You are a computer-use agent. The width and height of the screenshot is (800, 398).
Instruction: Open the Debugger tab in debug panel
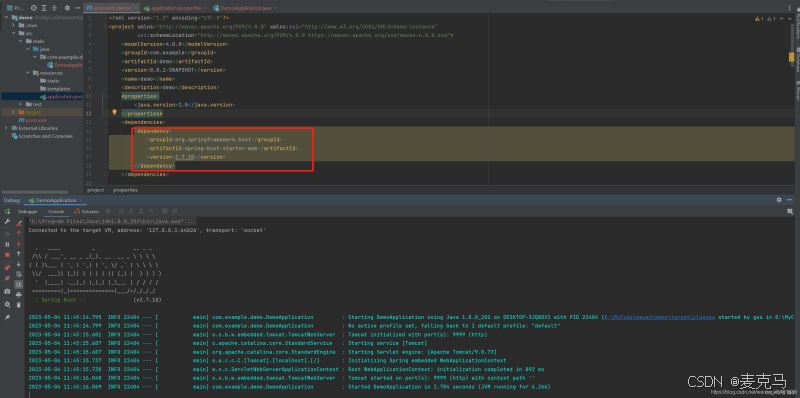pos(28,211)
